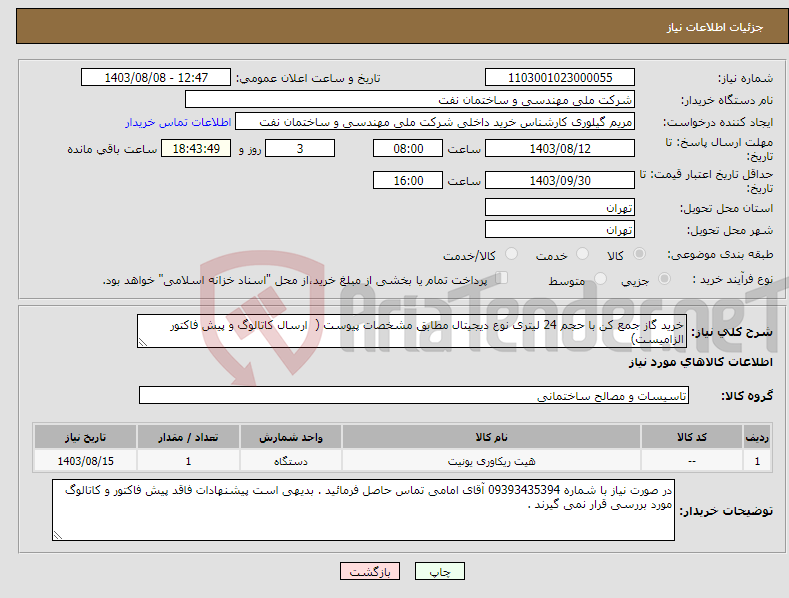Click the تعداد / مقدار column header
This screenshot has width=789, height=598.
point(188,437)
